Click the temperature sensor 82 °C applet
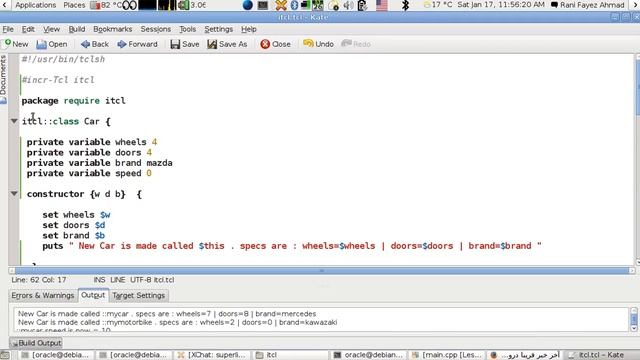 (106, 5)
